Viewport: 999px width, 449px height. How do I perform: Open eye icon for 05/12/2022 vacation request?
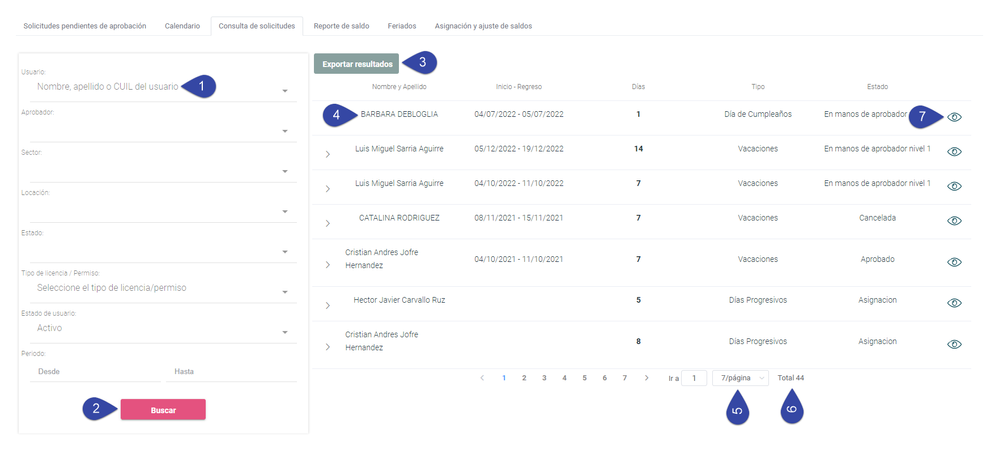coord(954,152)
